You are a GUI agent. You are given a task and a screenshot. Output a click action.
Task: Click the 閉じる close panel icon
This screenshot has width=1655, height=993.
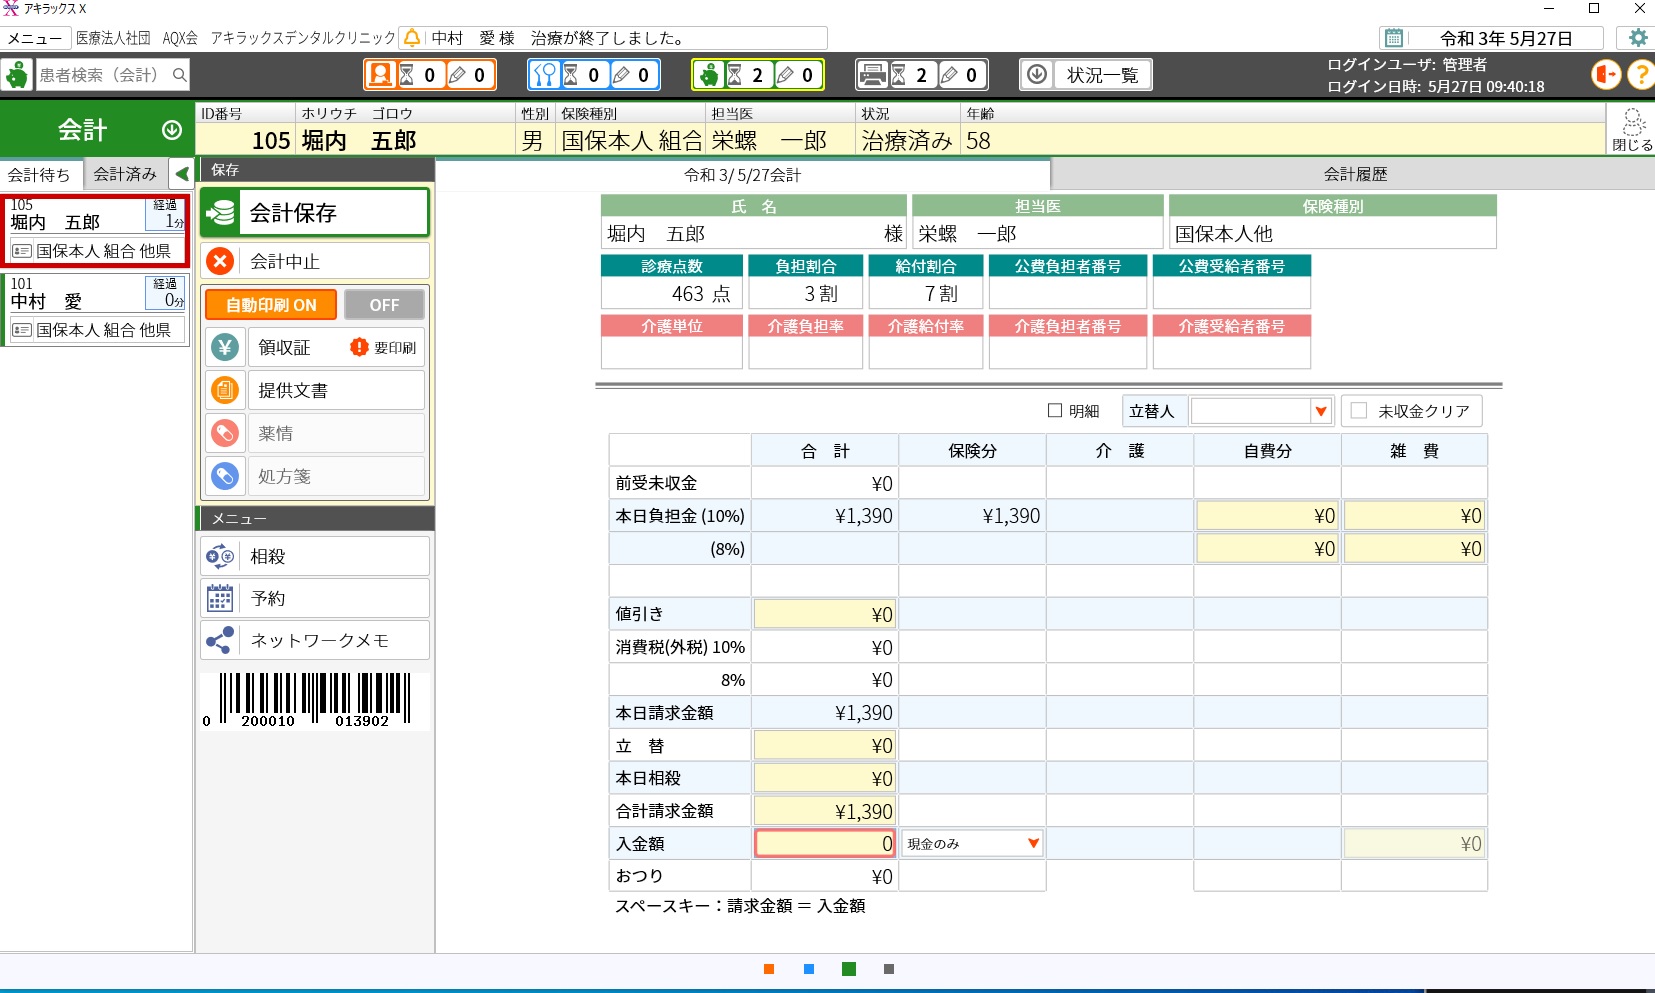click(1632, 130)
